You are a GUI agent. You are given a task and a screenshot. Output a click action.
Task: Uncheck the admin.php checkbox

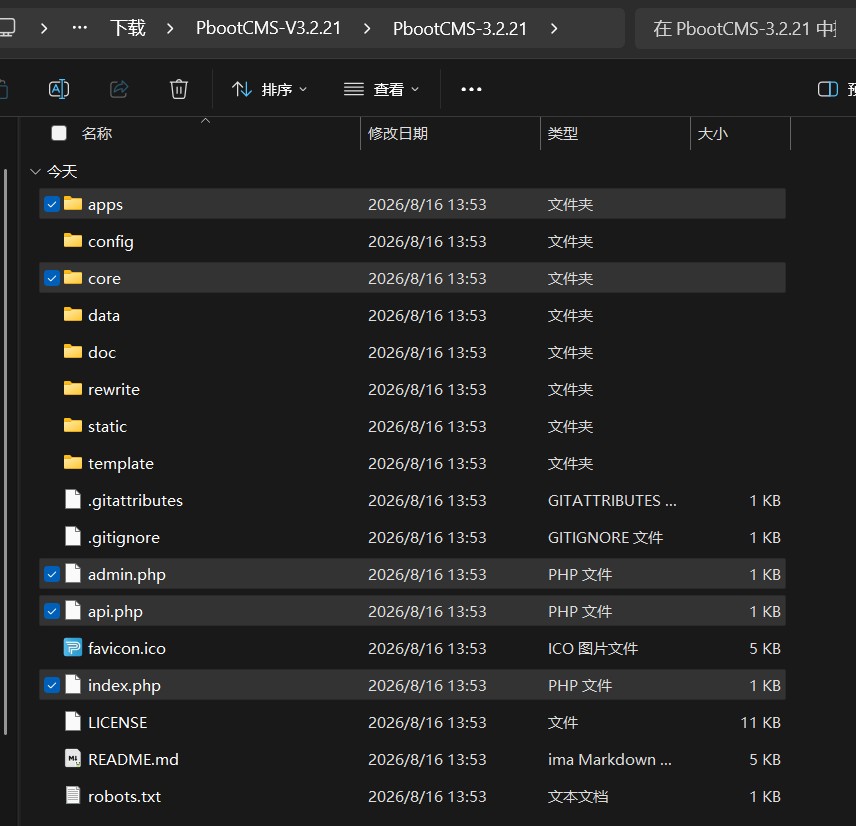pos(52,574)
